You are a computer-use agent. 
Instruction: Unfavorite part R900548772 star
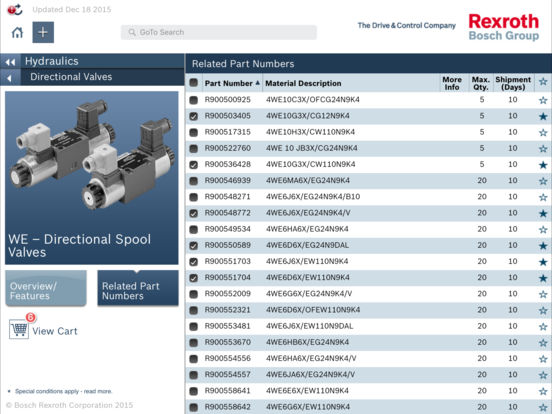tap(543, 214)
